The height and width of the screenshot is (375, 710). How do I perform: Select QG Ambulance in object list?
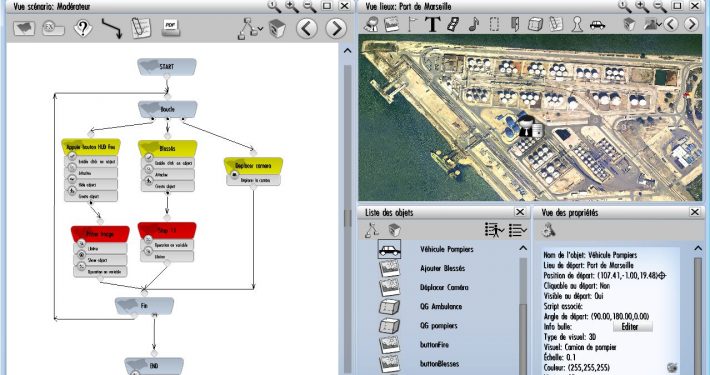[441, 306]
